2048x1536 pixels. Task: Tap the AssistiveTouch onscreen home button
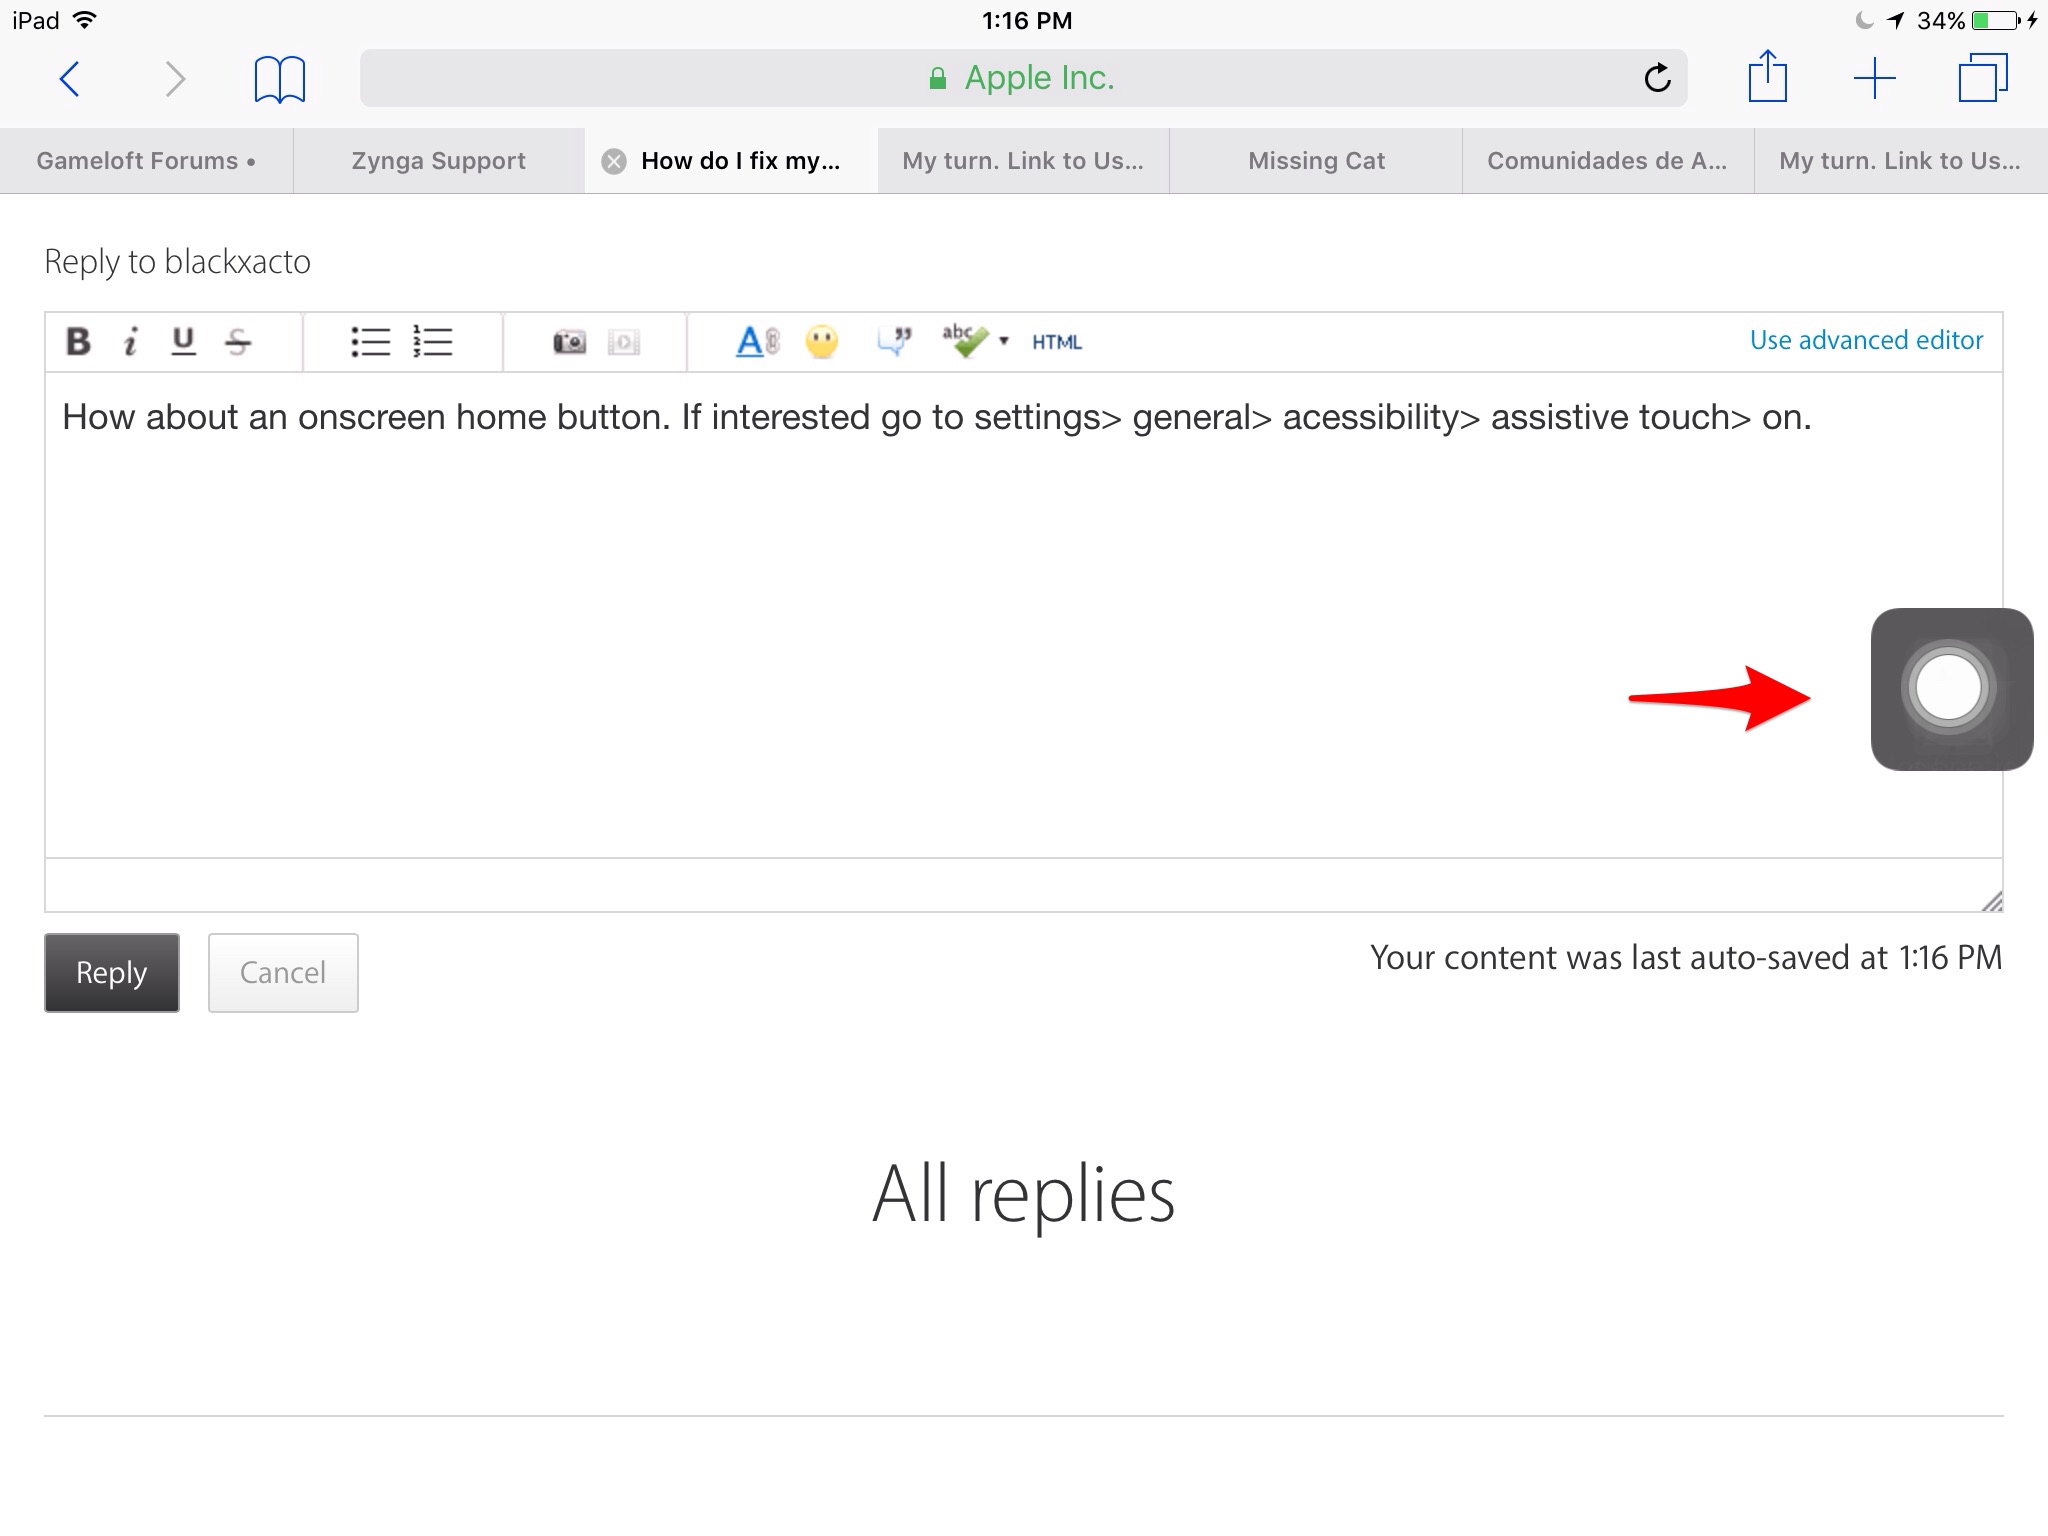(1950, 689)
